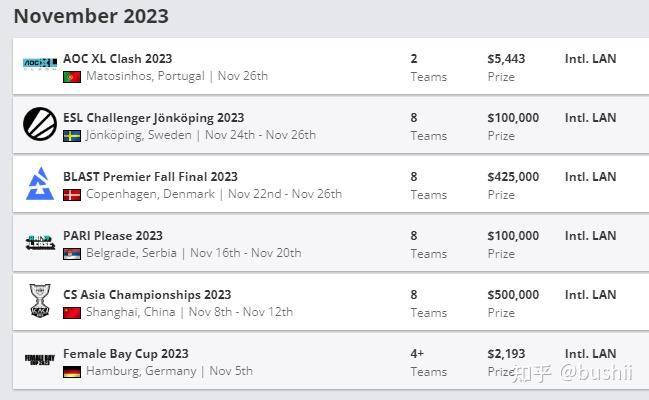The height and width of the screenshot is (400, 649).
Task: Open ESL Challenger Jönköping 2023 event
Action: point(154,118)
